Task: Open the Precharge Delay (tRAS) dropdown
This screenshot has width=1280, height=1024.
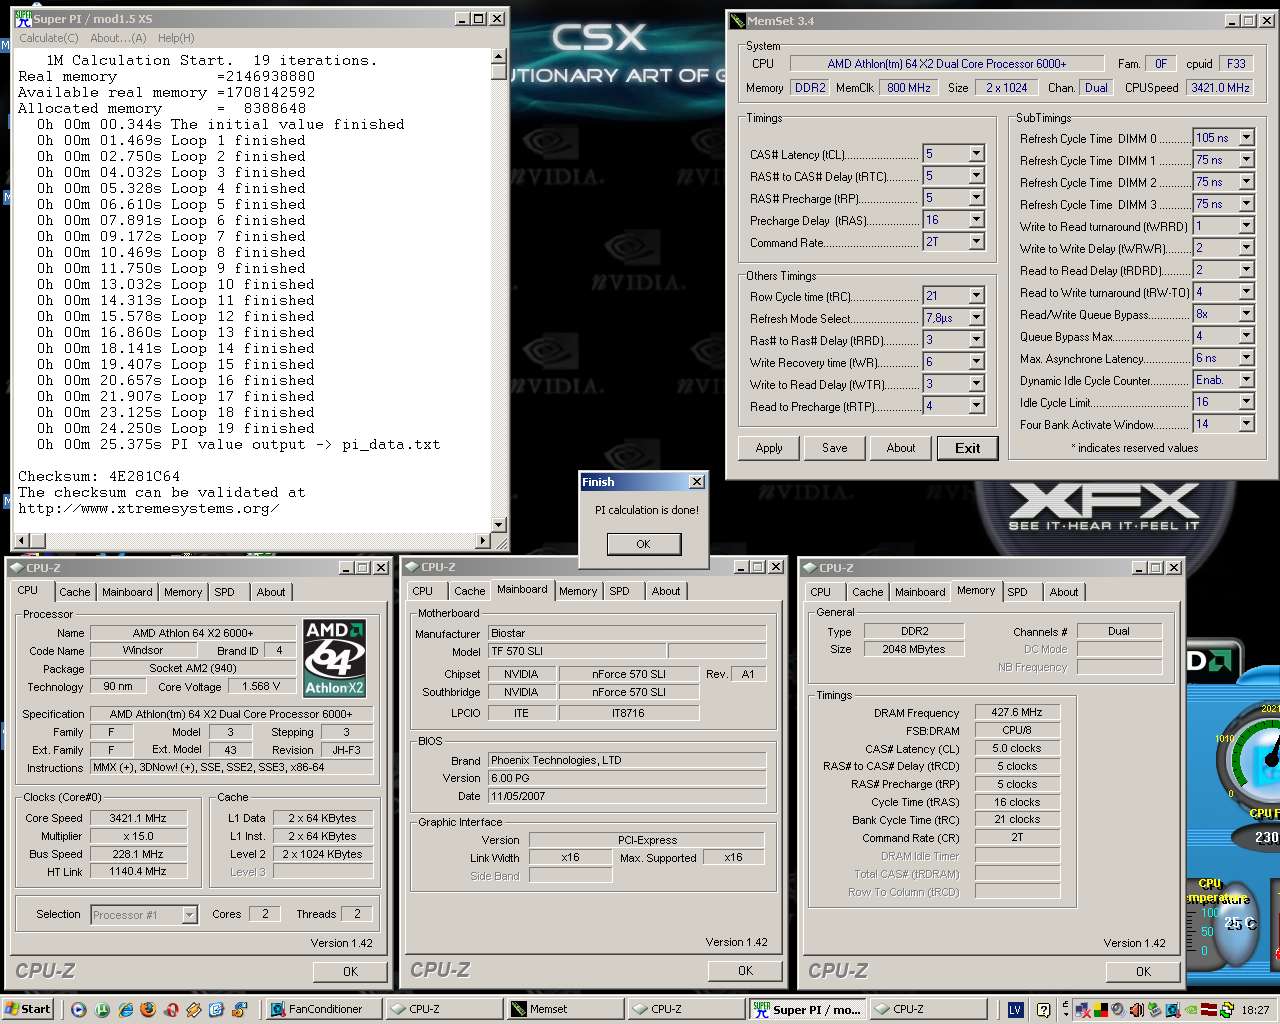Action: 976,220
